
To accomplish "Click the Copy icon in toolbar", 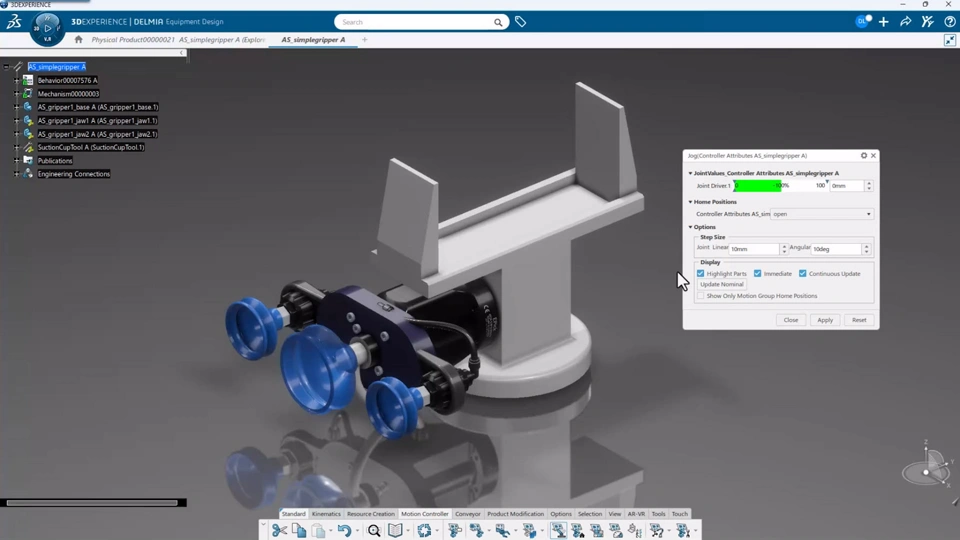I will [x=299, y=530].
